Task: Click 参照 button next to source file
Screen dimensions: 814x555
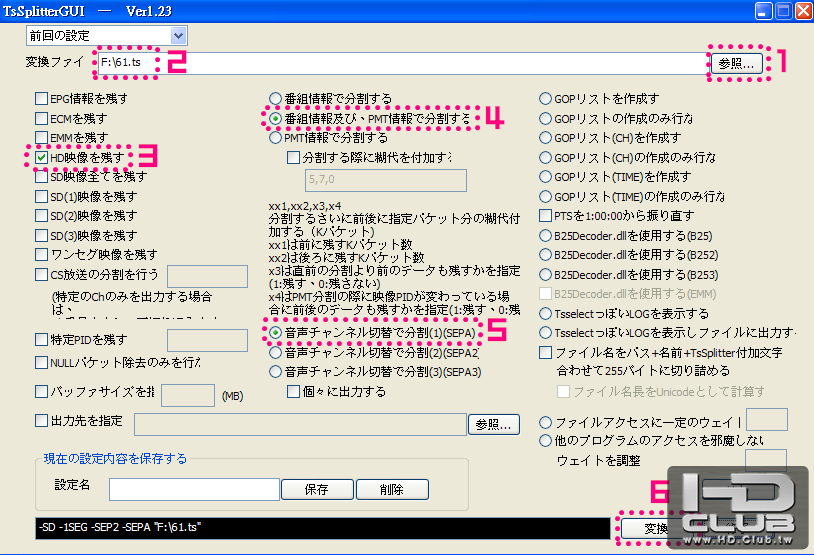Action: pyautogui.click(x=737, y=63)
